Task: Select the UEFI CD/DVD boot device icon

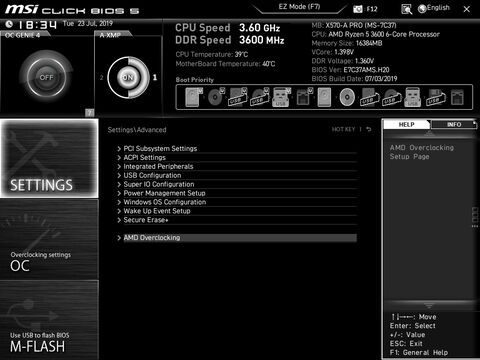Action: tap(216, 97)
